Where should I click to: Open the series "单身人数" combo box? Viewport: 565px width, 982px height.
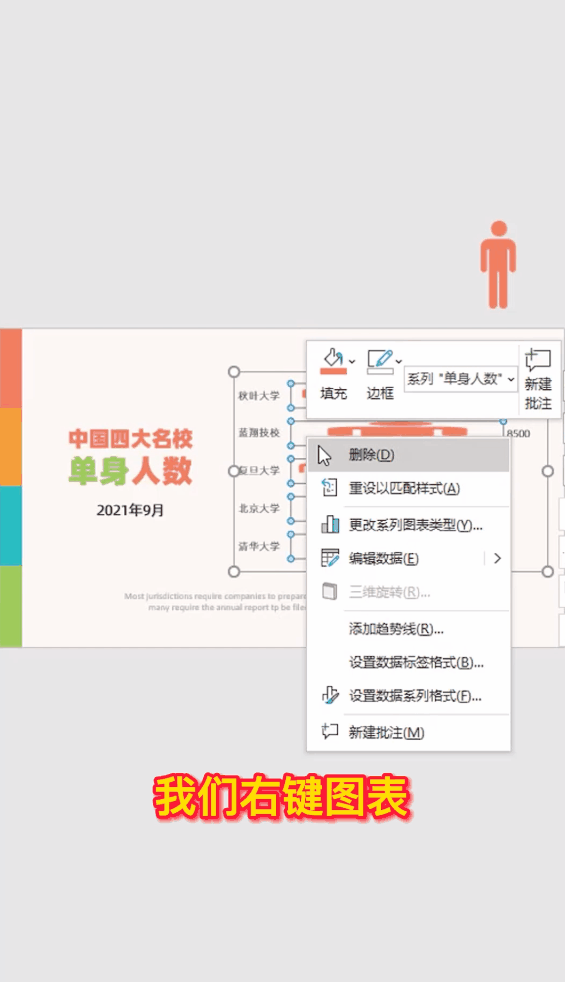[x=461, y=379]
